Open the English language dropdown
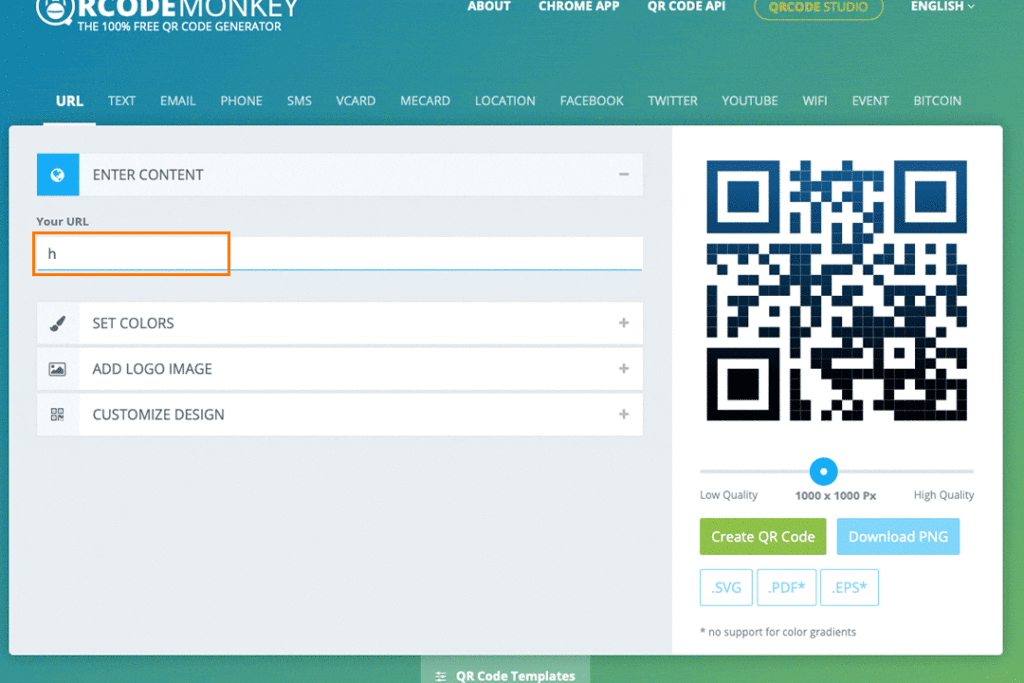The height and width of the screenshot is (683, 1024). point(942,7)
